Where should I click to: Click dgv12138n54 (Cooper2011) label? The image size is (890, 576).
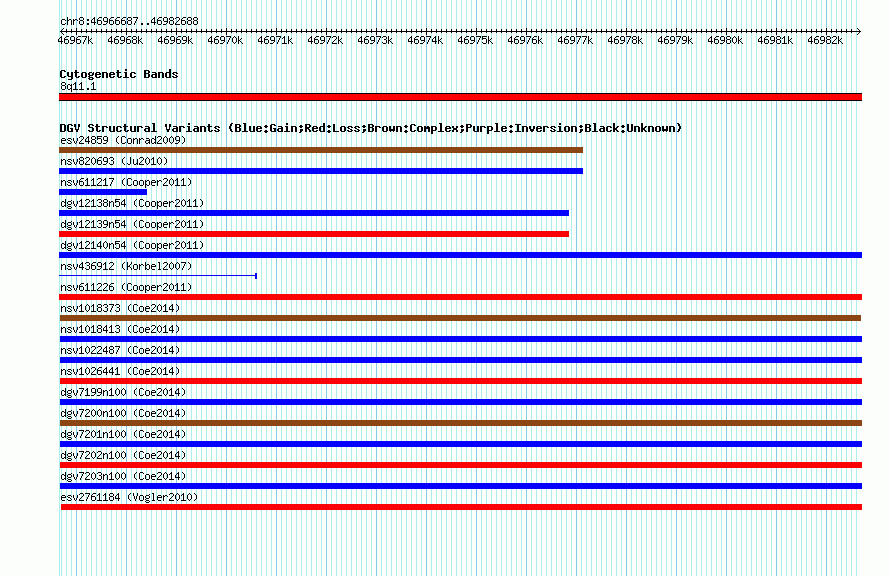coord(132,203)
